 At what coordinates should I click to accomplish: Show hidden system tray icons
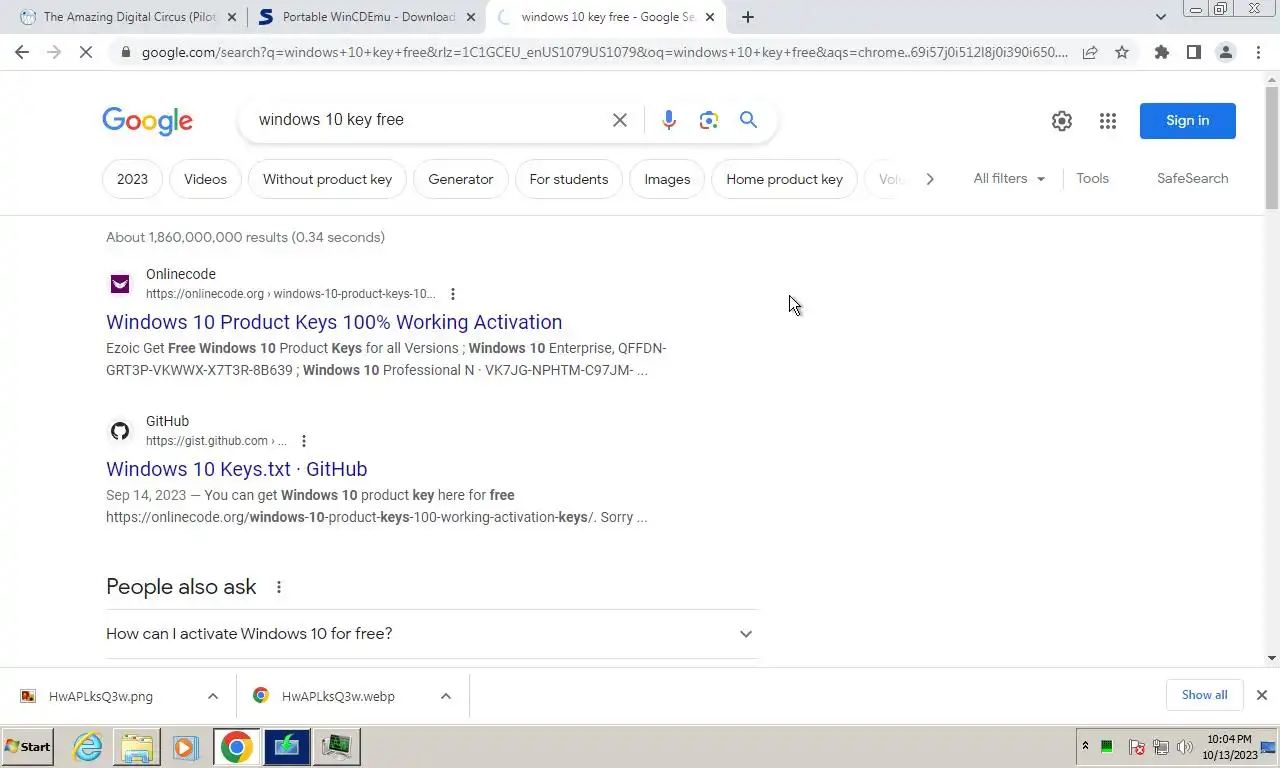pyautogui.click(x=1085, y=747)
